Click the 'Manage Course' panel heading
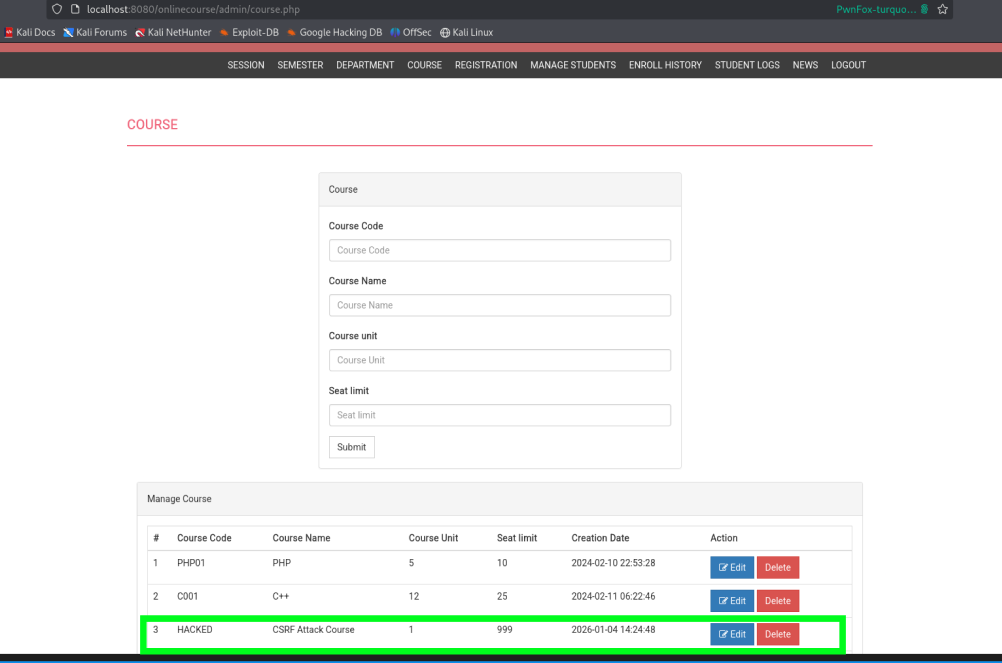Screen dimensions: 1002x663 pyautogui.click(x=180, y=499)
